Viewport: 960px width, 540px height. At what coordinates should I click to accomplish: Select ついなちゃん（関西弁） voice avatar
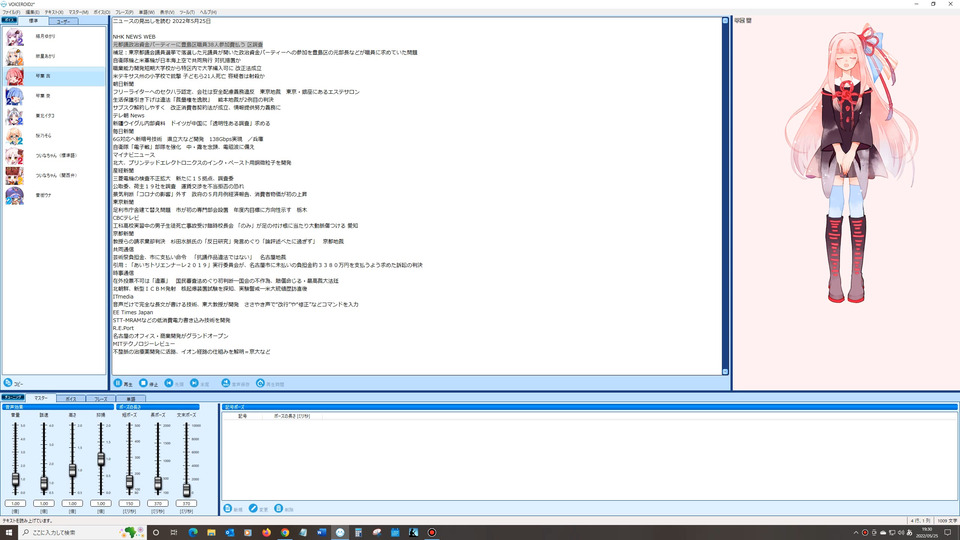[14, 176]
